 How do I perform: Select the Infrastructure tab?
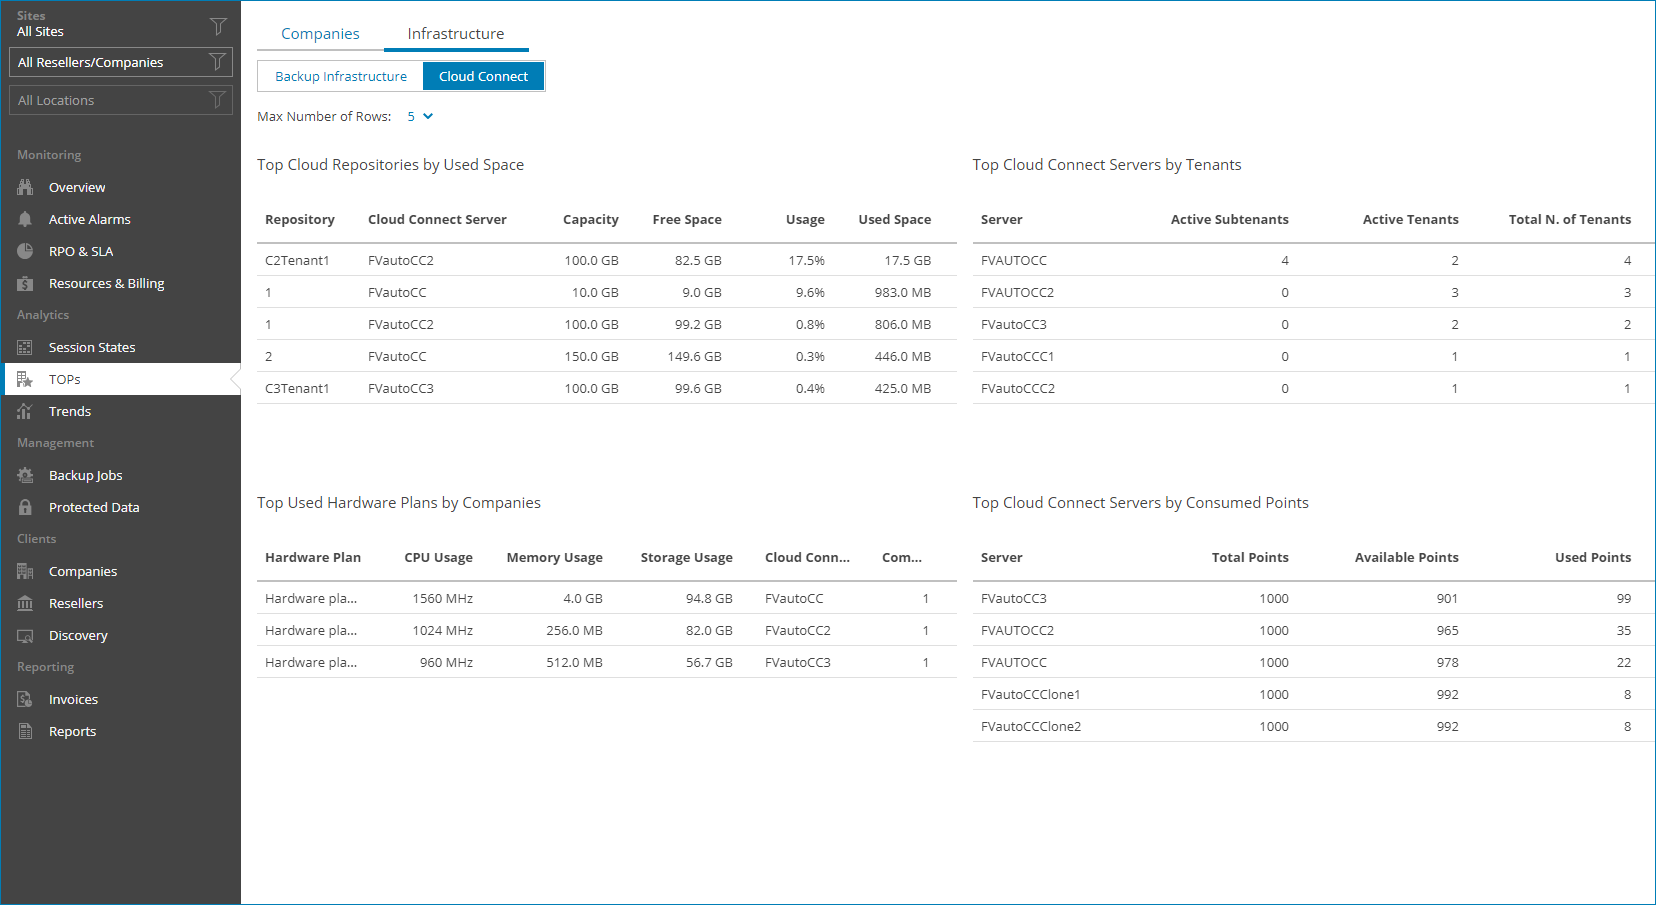pyautogui.click(x=456, y=34)
